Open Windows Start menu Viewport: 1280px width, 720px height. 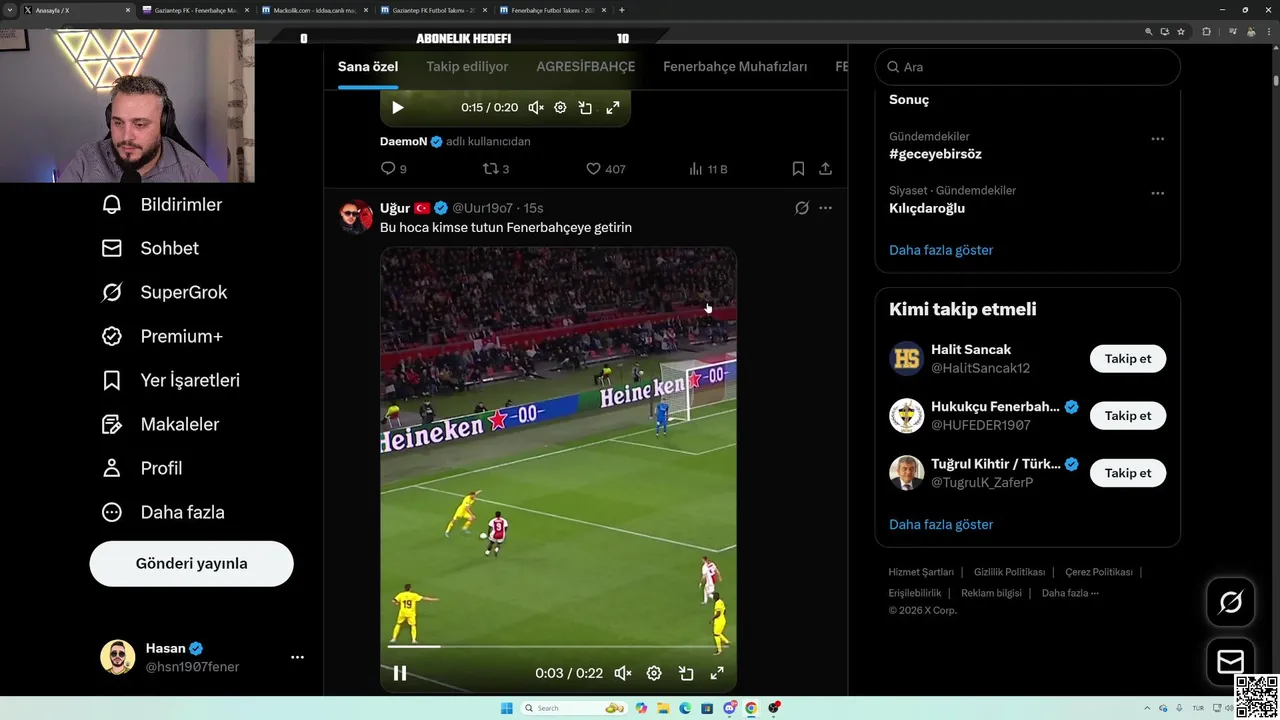506,708
